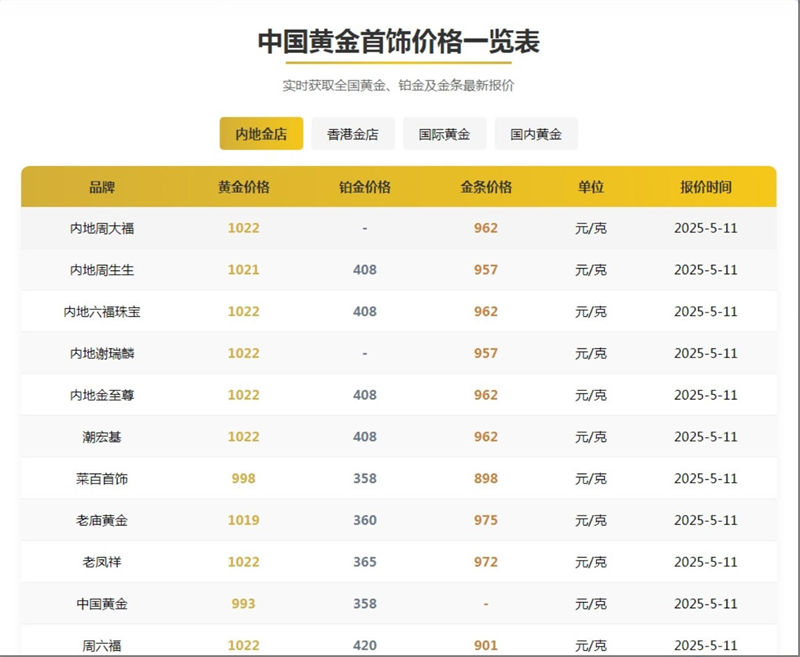Click 元/克 unit in 老庙黄金 row
Screen dimensions: 800x657
click(591, 520)
